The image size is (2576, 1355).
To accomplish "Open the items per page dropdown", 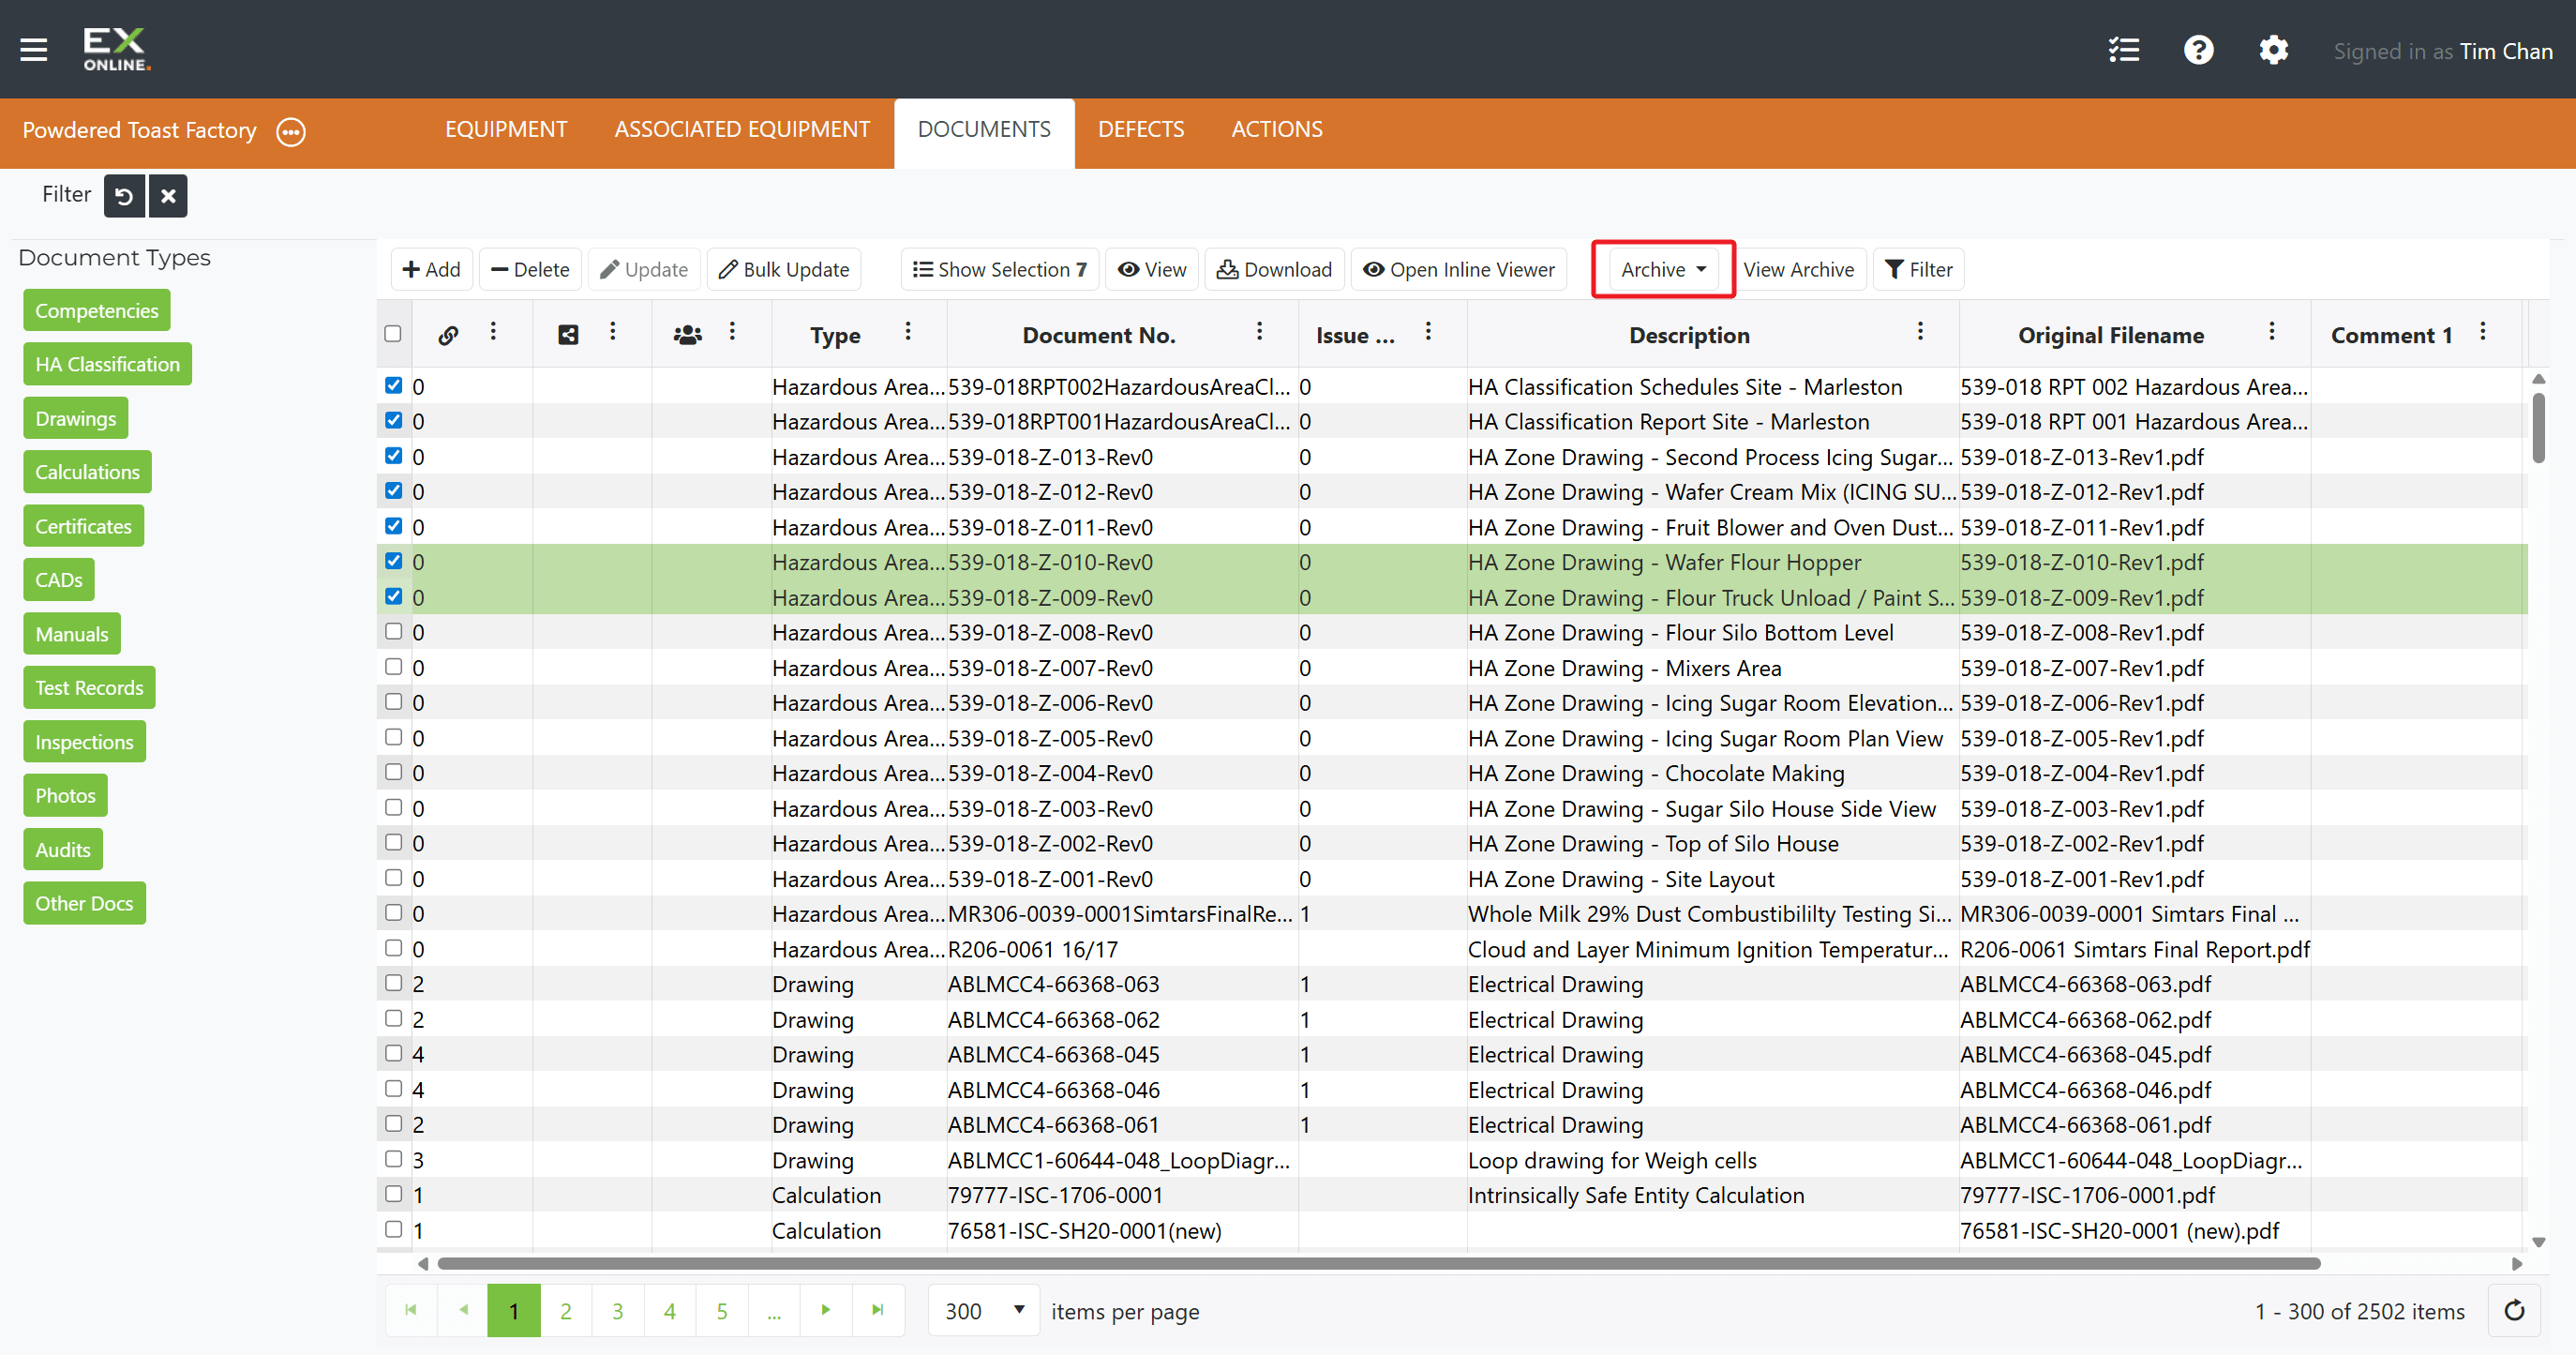I will [x=984, y=1311].
